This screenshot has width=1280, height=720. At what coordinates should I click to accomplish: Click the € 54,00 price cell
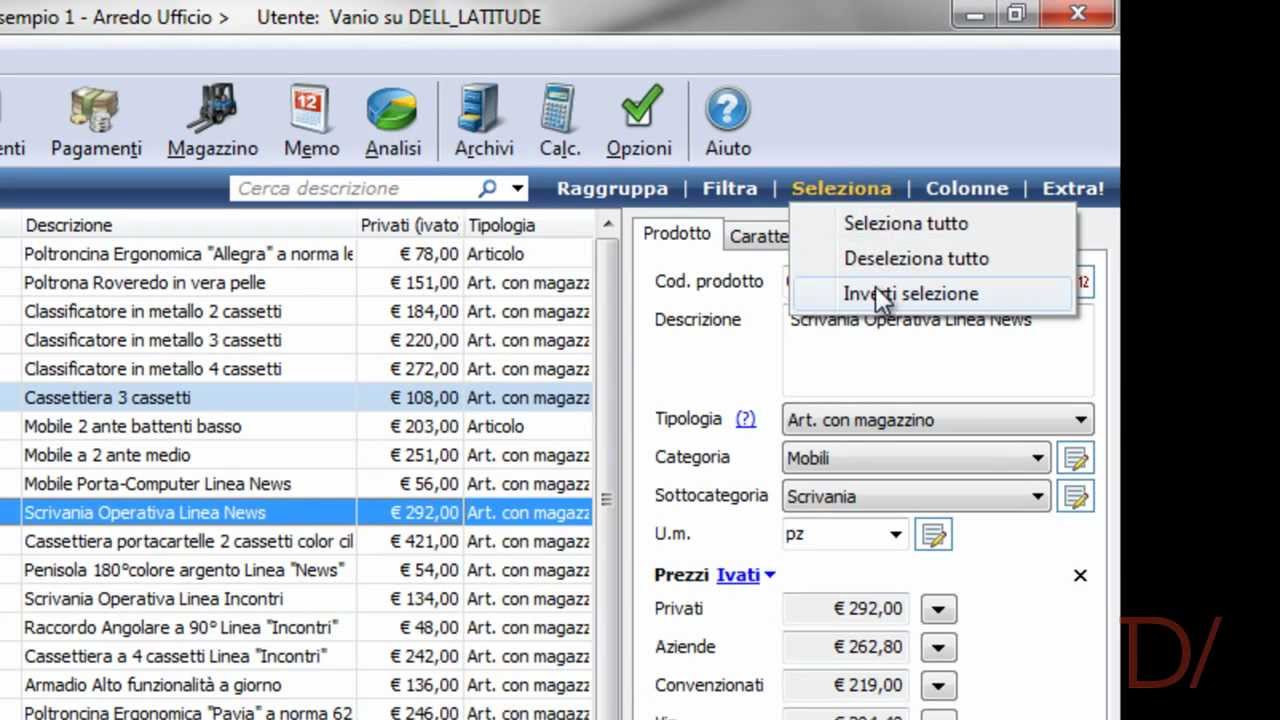click(410, 570)
